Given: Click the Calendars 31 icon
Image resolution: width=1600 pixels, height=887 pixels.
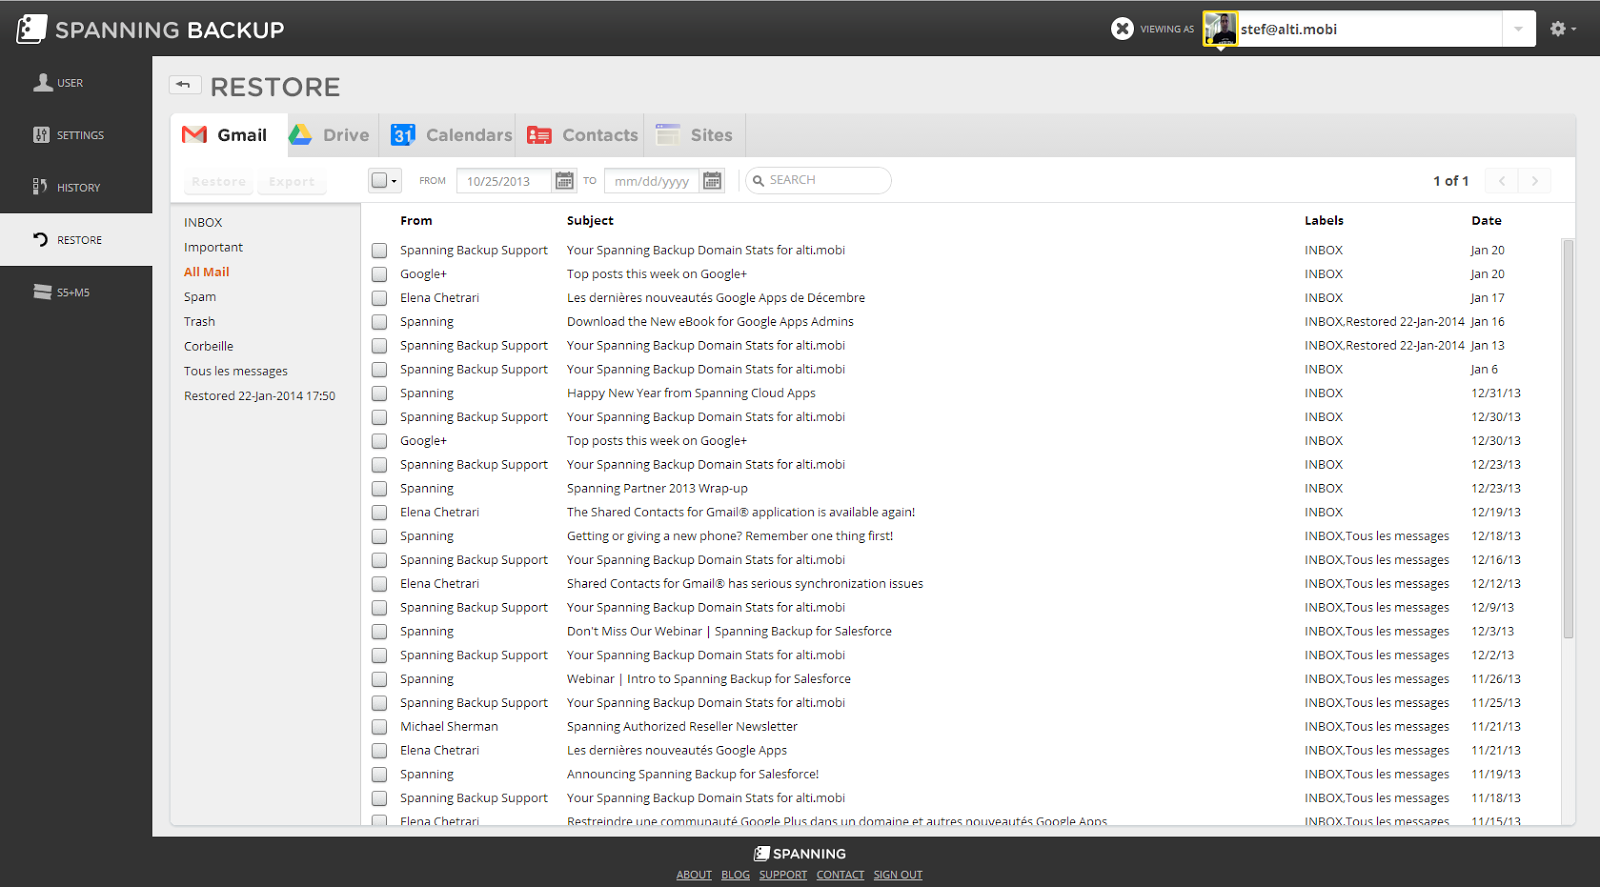Looking at the screenshot, I should [x=403, y=135].
